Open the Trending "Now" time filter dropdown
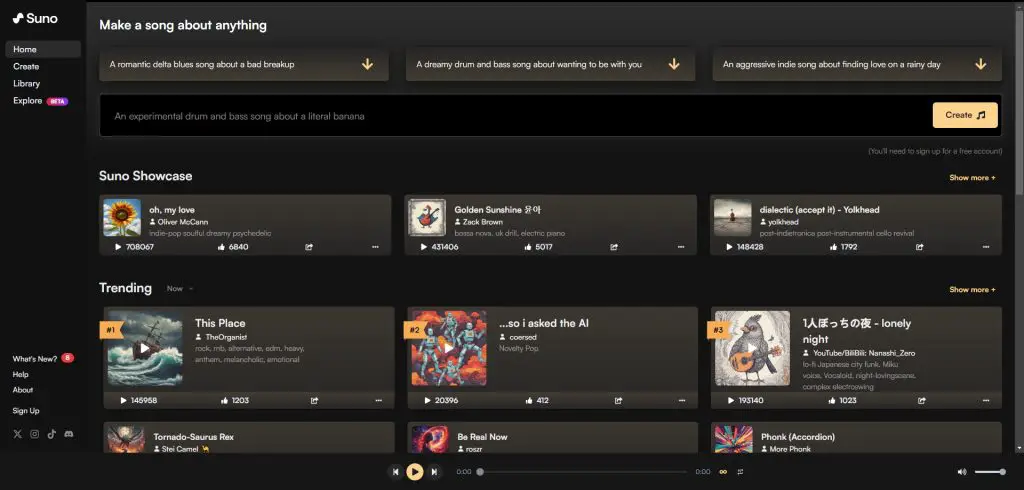Screen dimensions: 1024x490 pyautogui.click(x=180, y=289)
